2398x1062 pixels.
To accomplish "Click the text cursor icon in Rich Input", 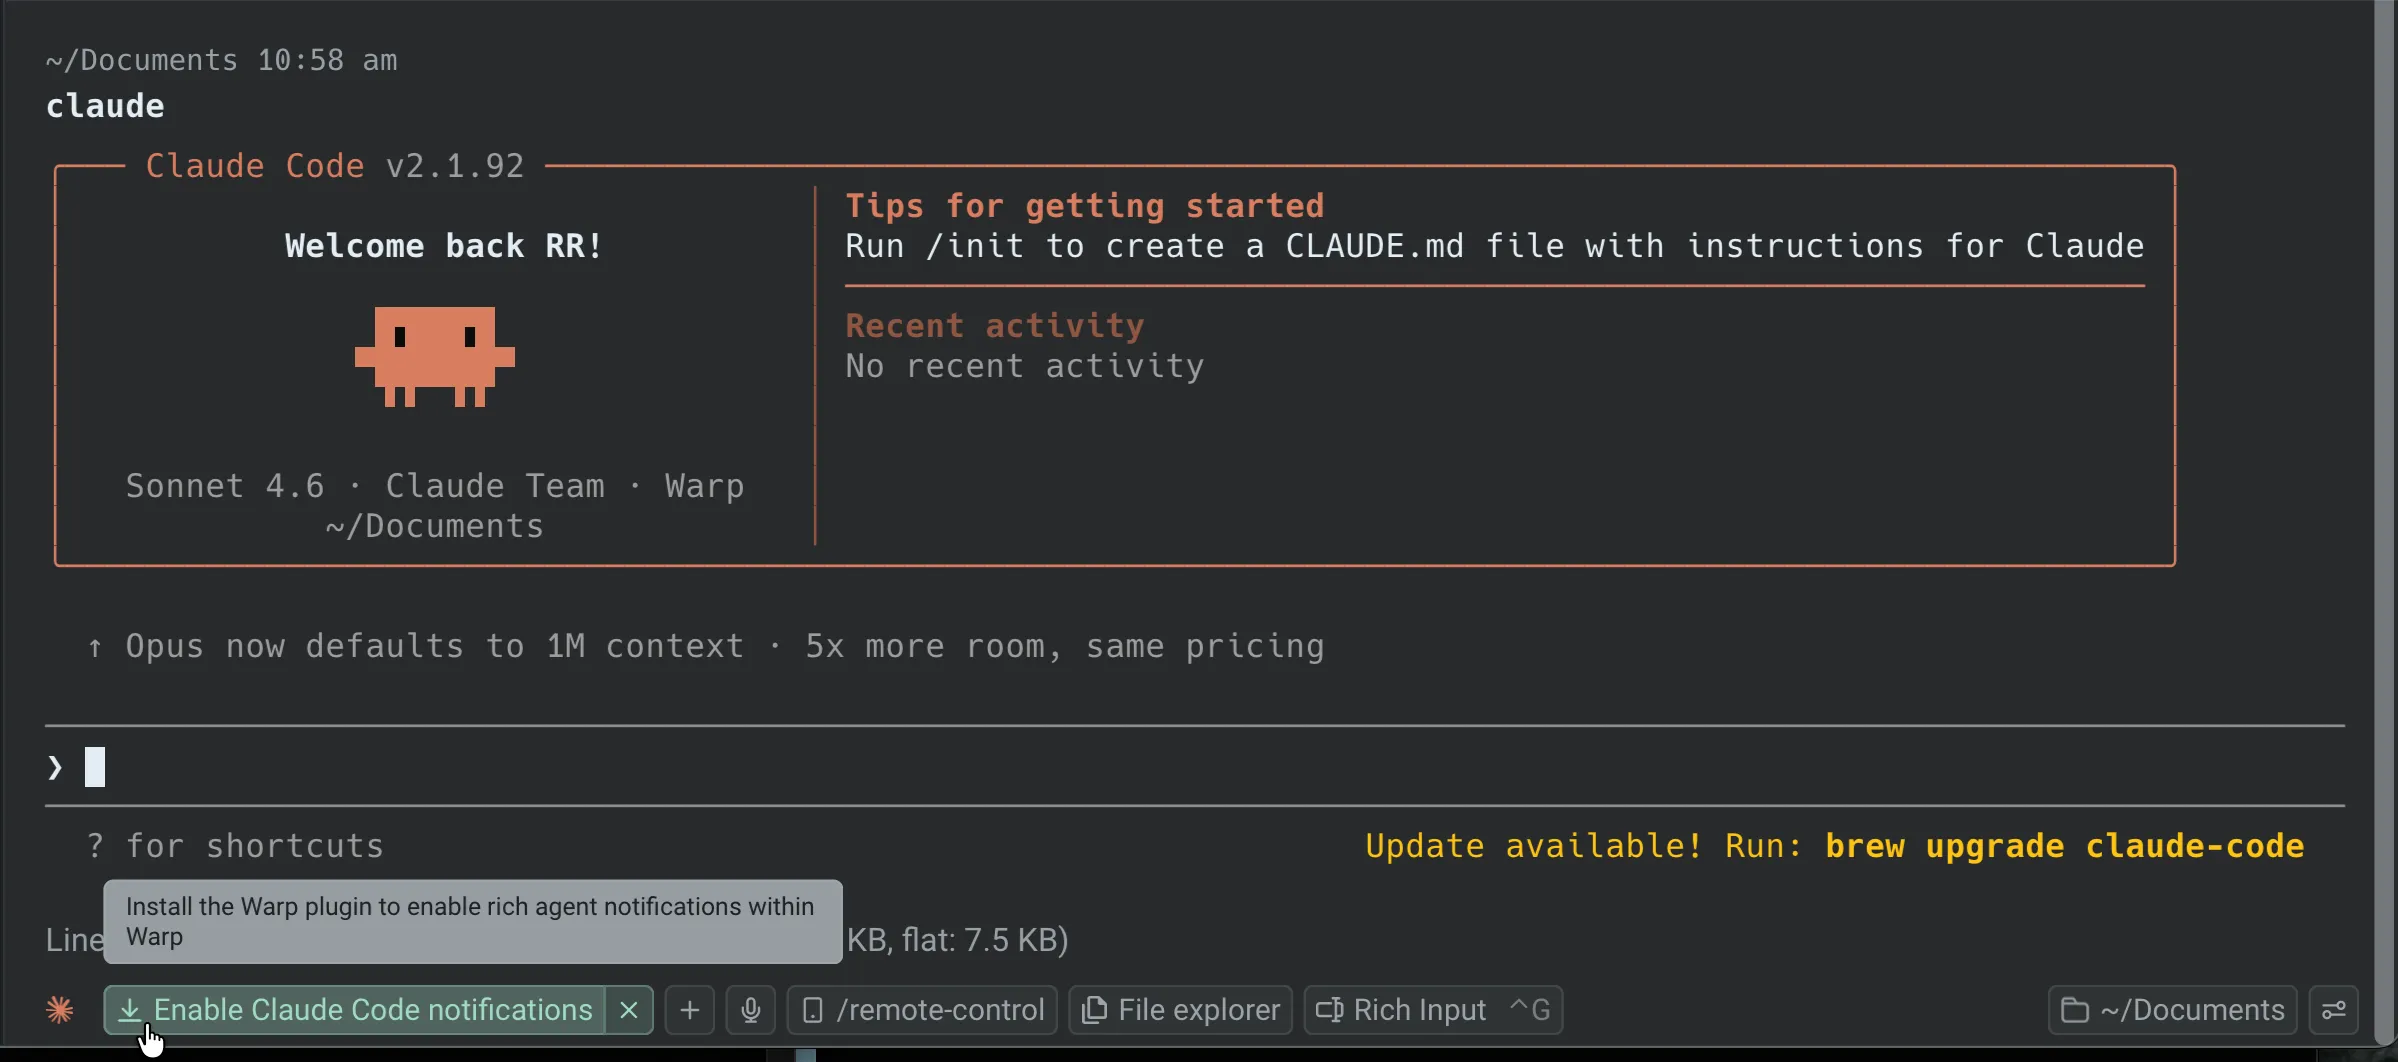I will click(x=1330, y=1009).
